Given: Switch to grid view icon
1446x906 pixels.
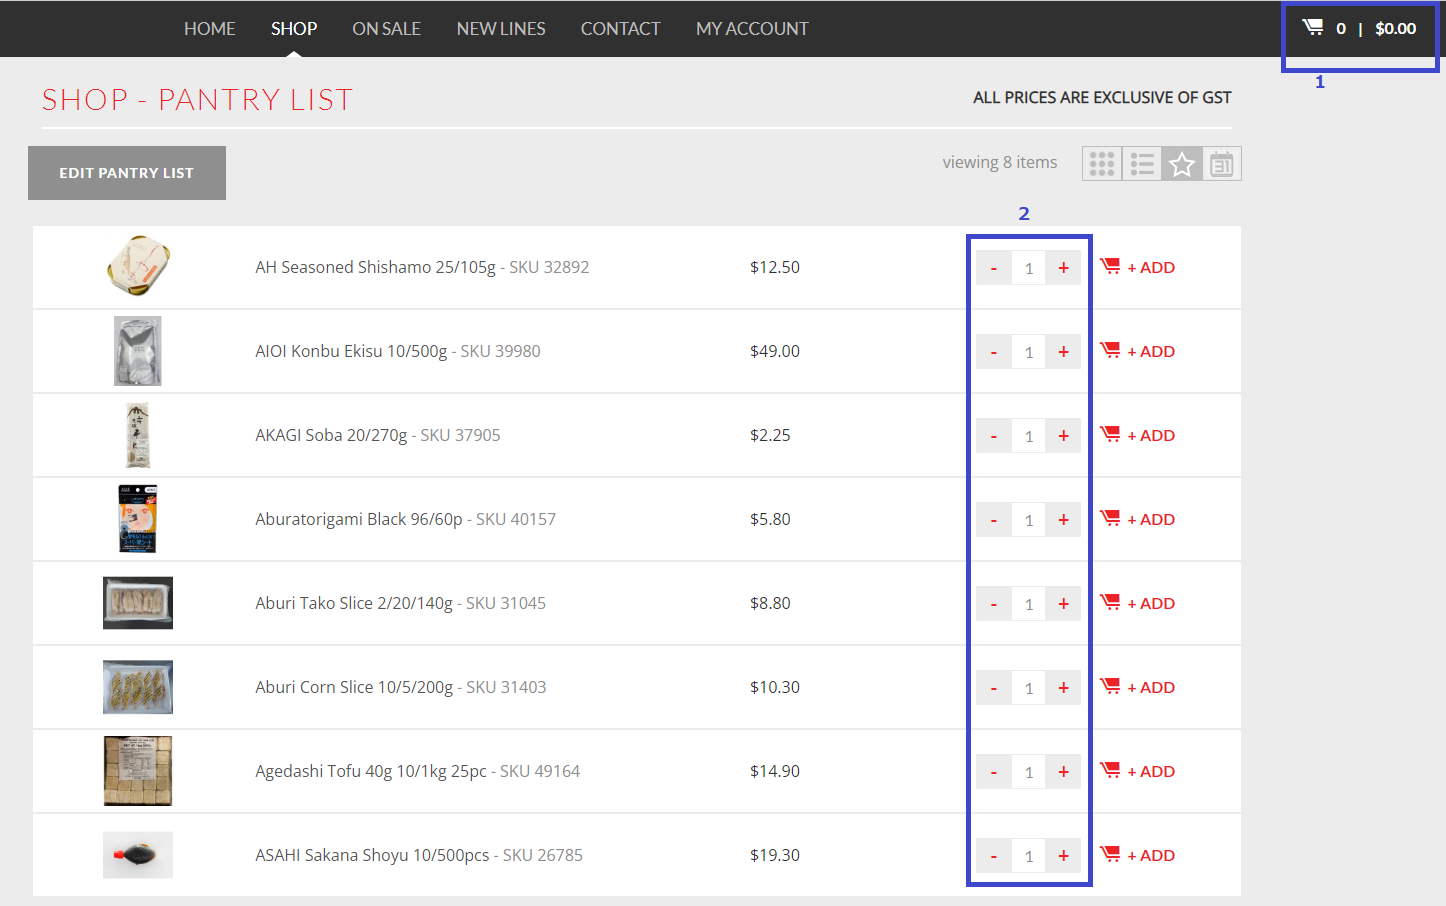Looking at the screenshot, I should coord(1102,164).
